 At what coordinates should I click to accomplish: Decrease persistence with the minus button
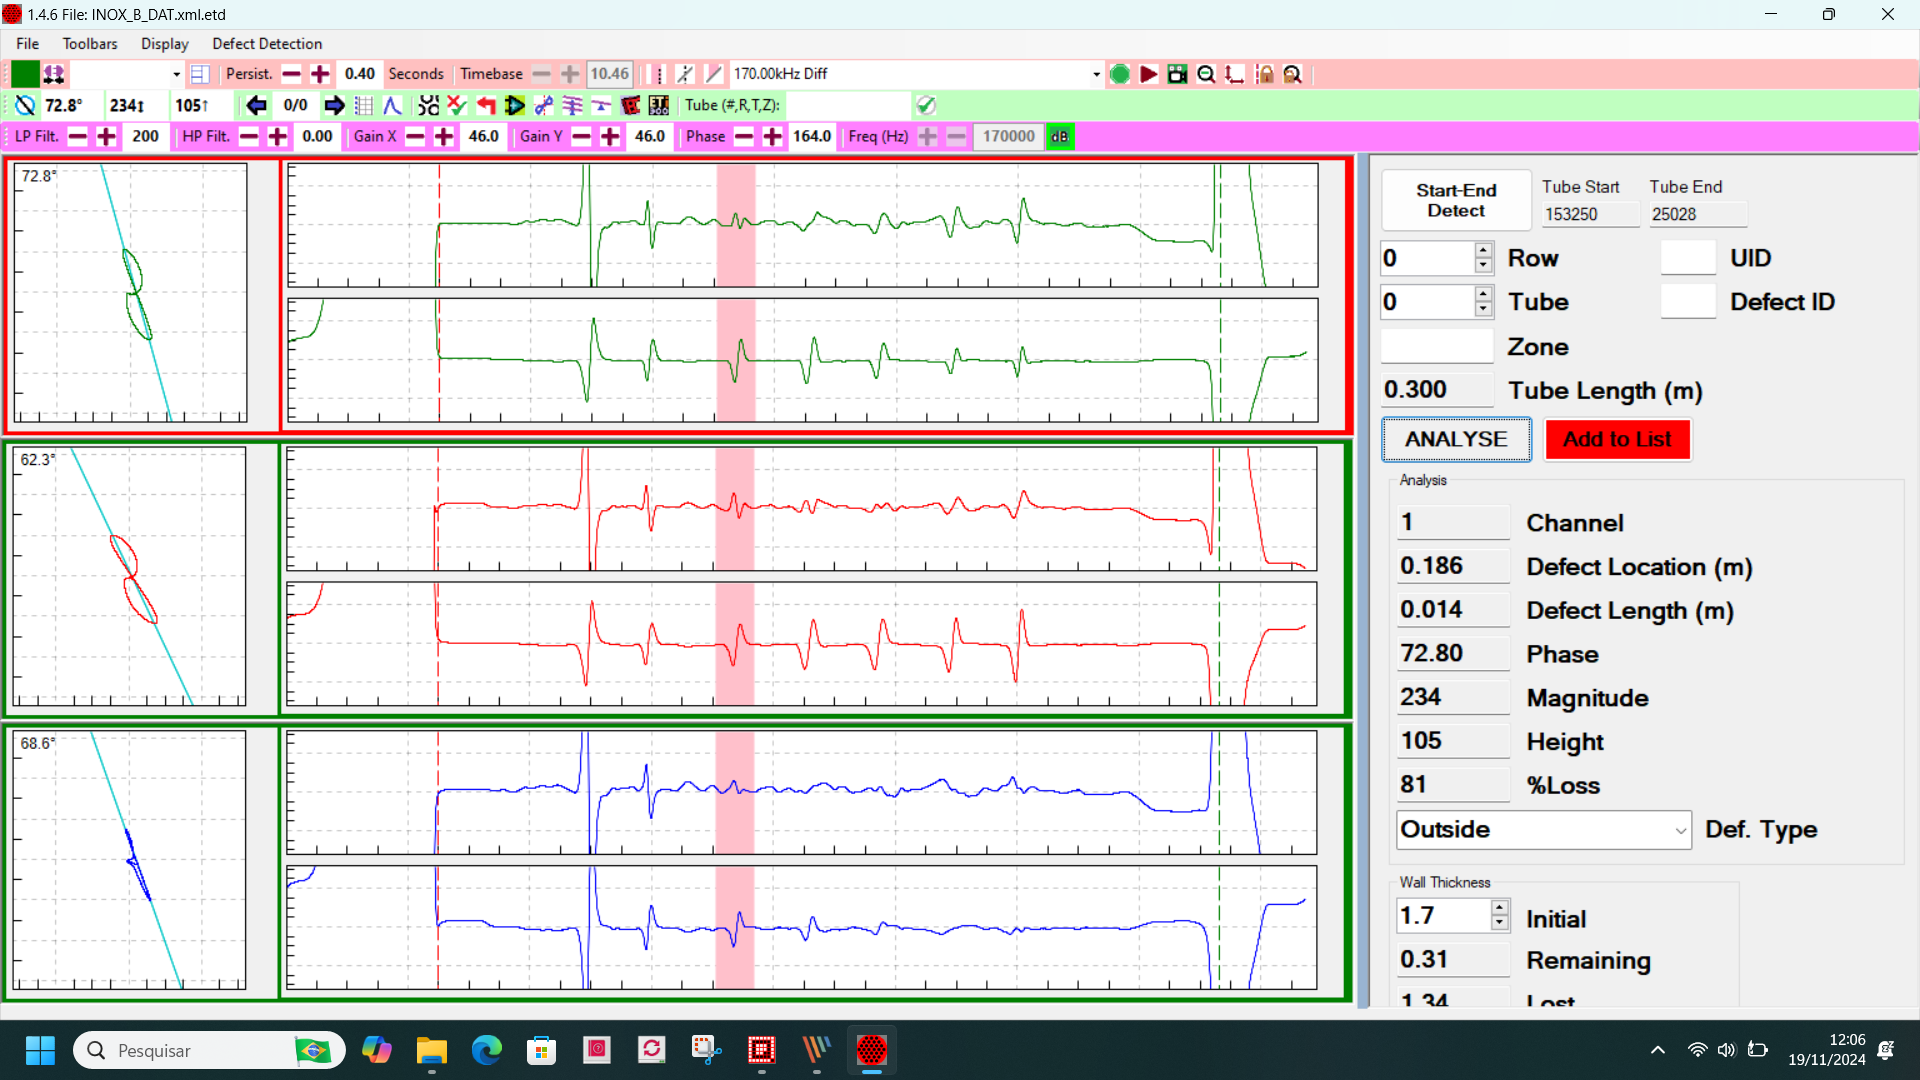[291, 74]
